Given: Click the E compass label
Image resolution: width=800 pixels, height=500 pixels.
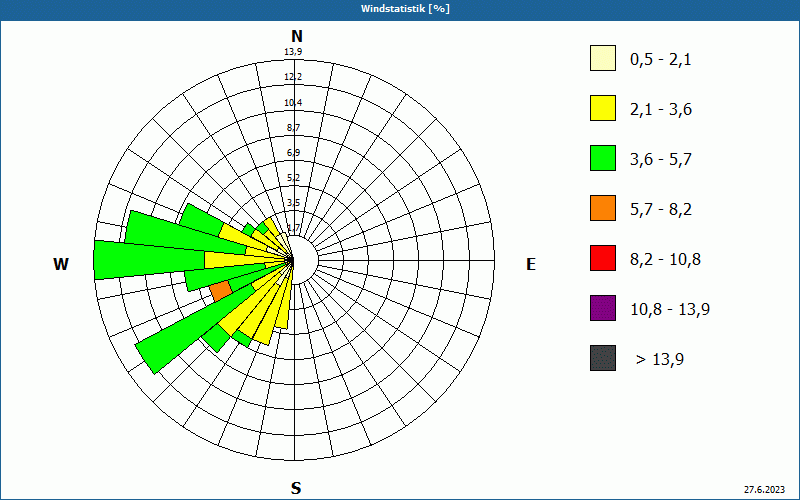Looking at the screenshot, I should tap(531, 264).
